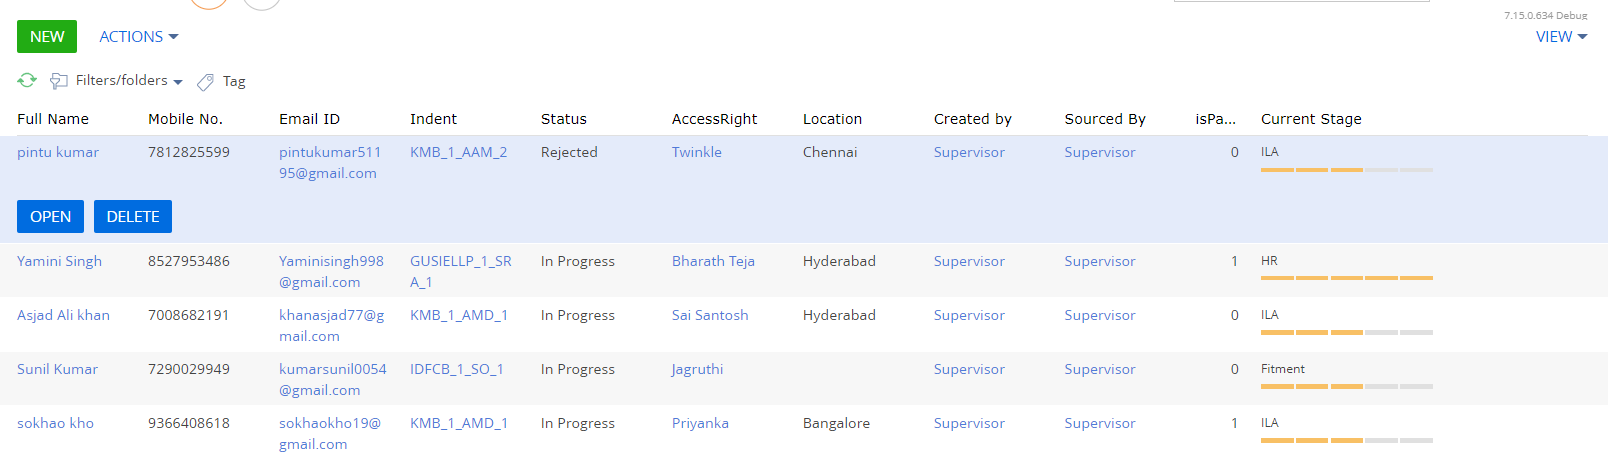Click the green refresh icon
The image size is (1608, 455).
pos(27,80)
